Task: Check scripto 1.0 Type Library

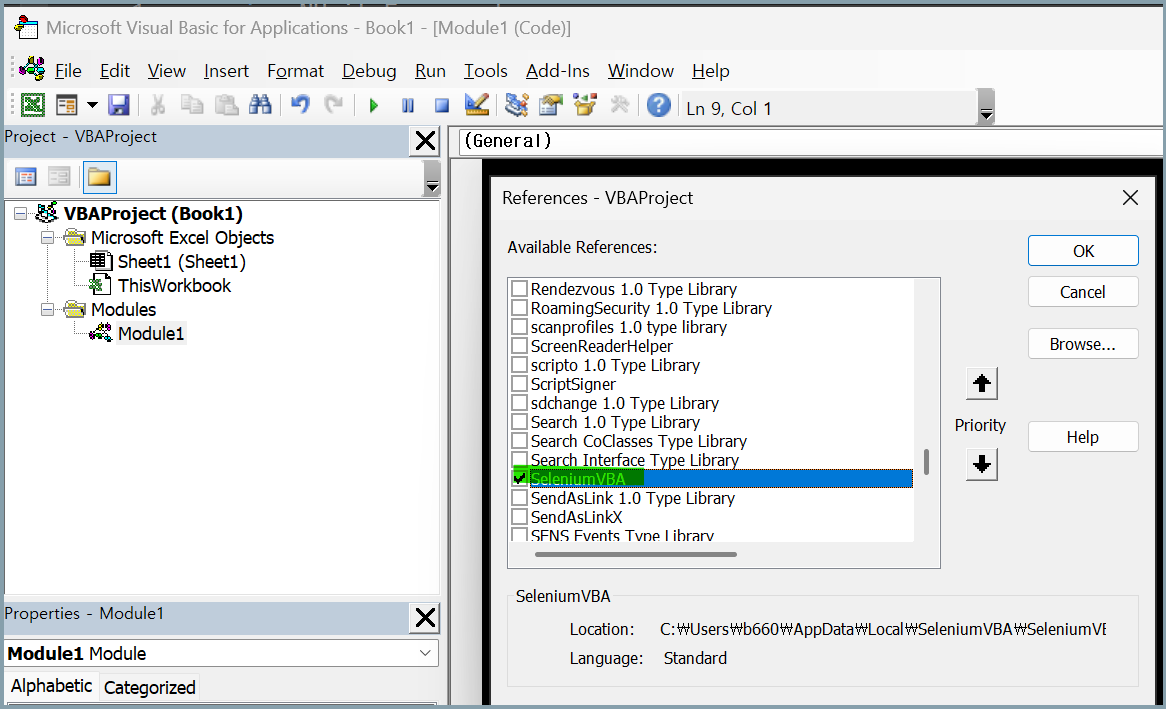Action: (x=520, y=365)
